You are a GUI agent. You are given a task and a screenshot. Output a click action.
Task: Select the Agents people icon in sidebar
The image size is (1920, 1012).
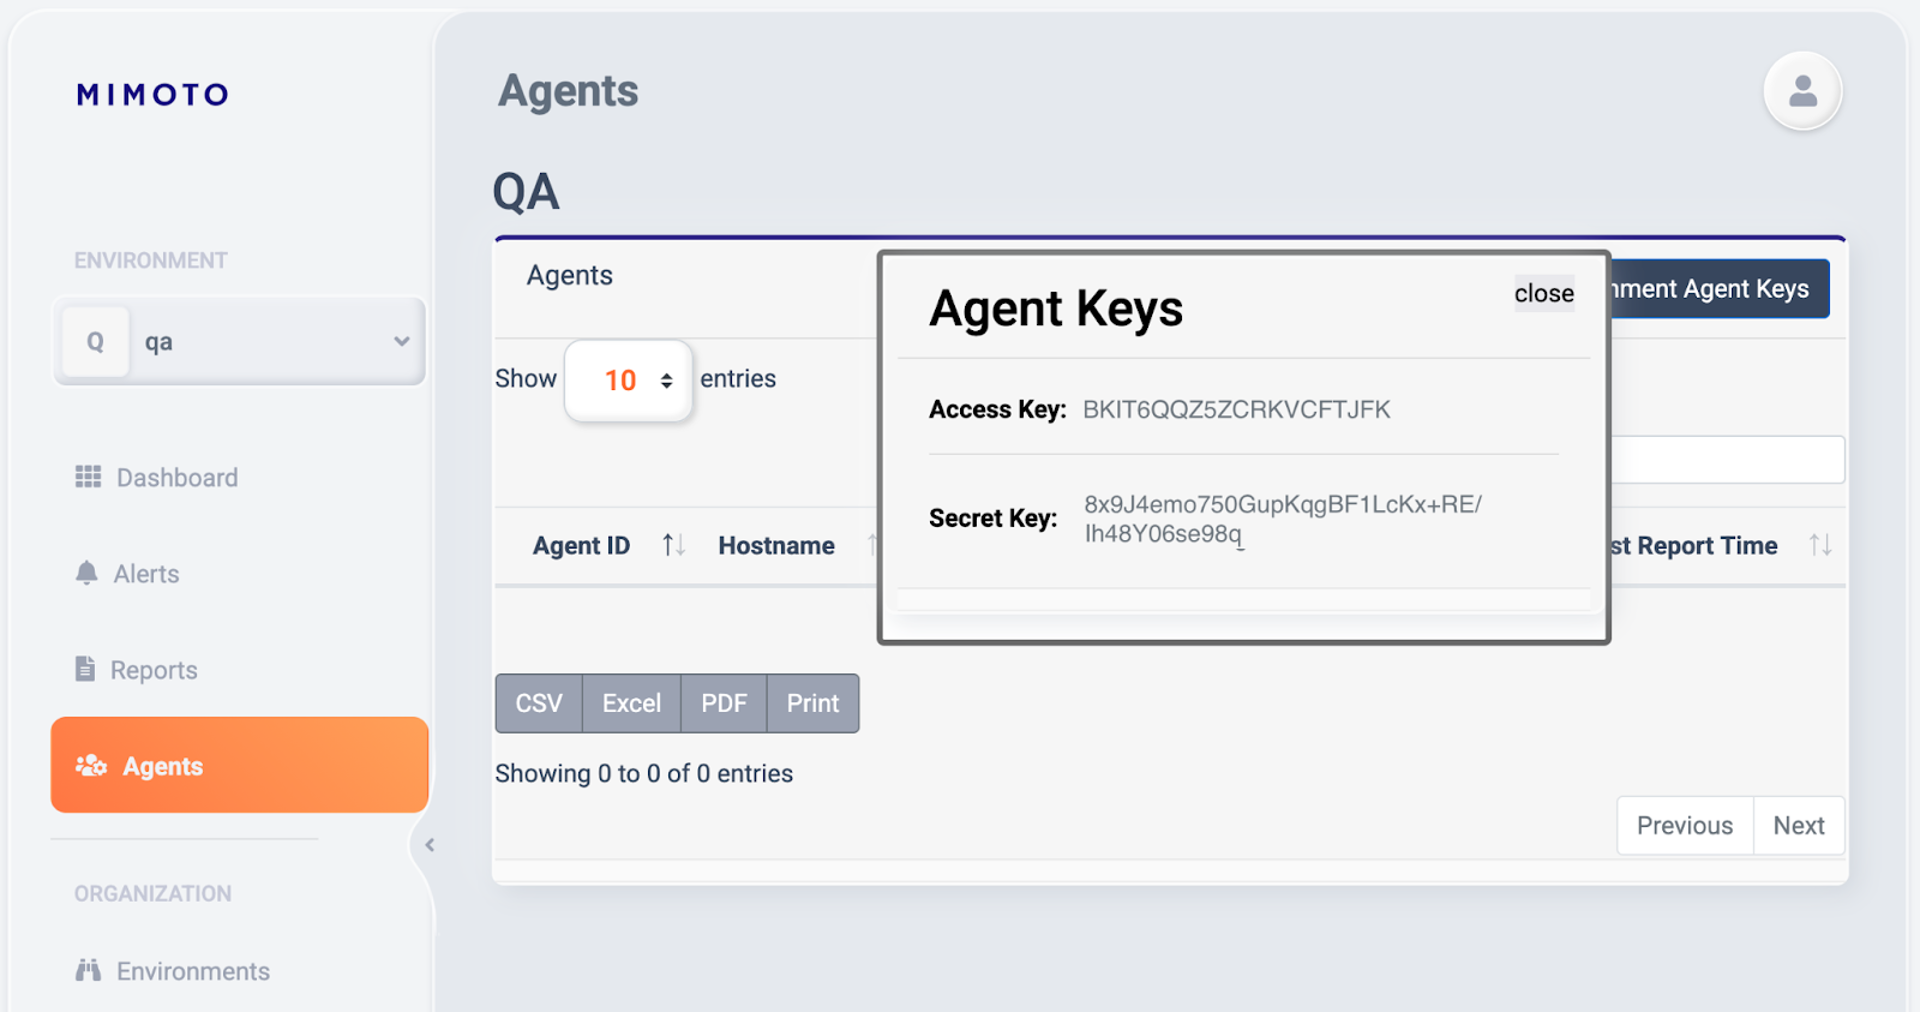pos(91,765)
